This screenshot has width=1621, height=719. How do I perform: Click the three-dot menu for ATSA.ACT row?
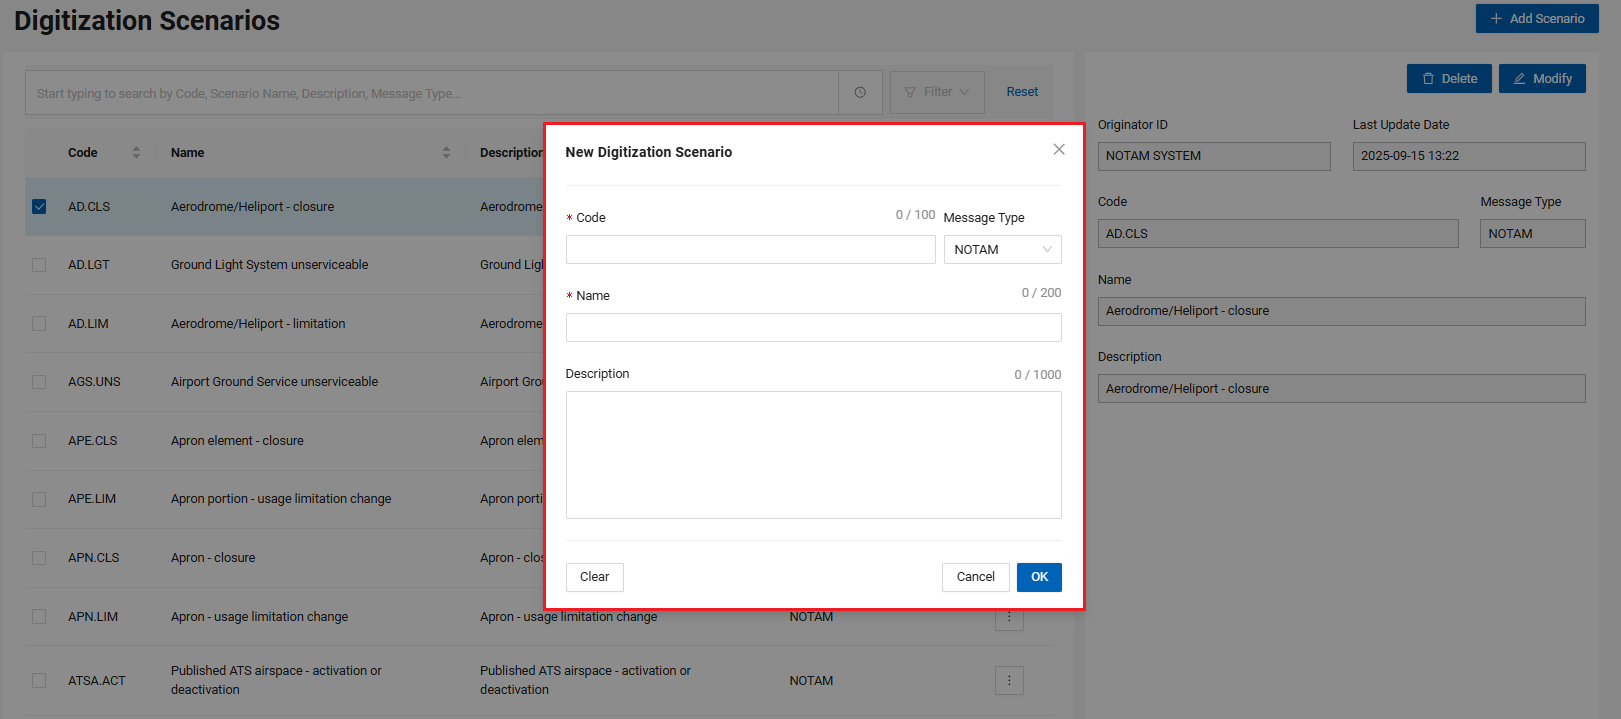(1009, 681)
